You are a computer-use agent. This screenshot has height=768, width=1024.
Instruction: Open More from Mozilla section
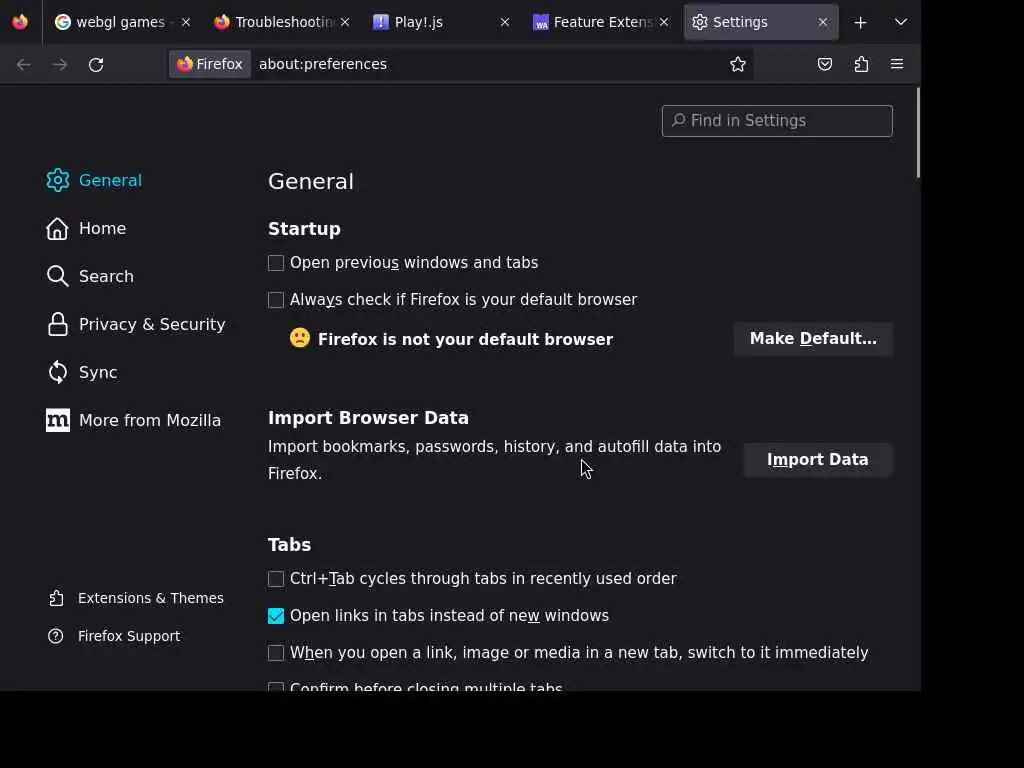pos(149,420)
